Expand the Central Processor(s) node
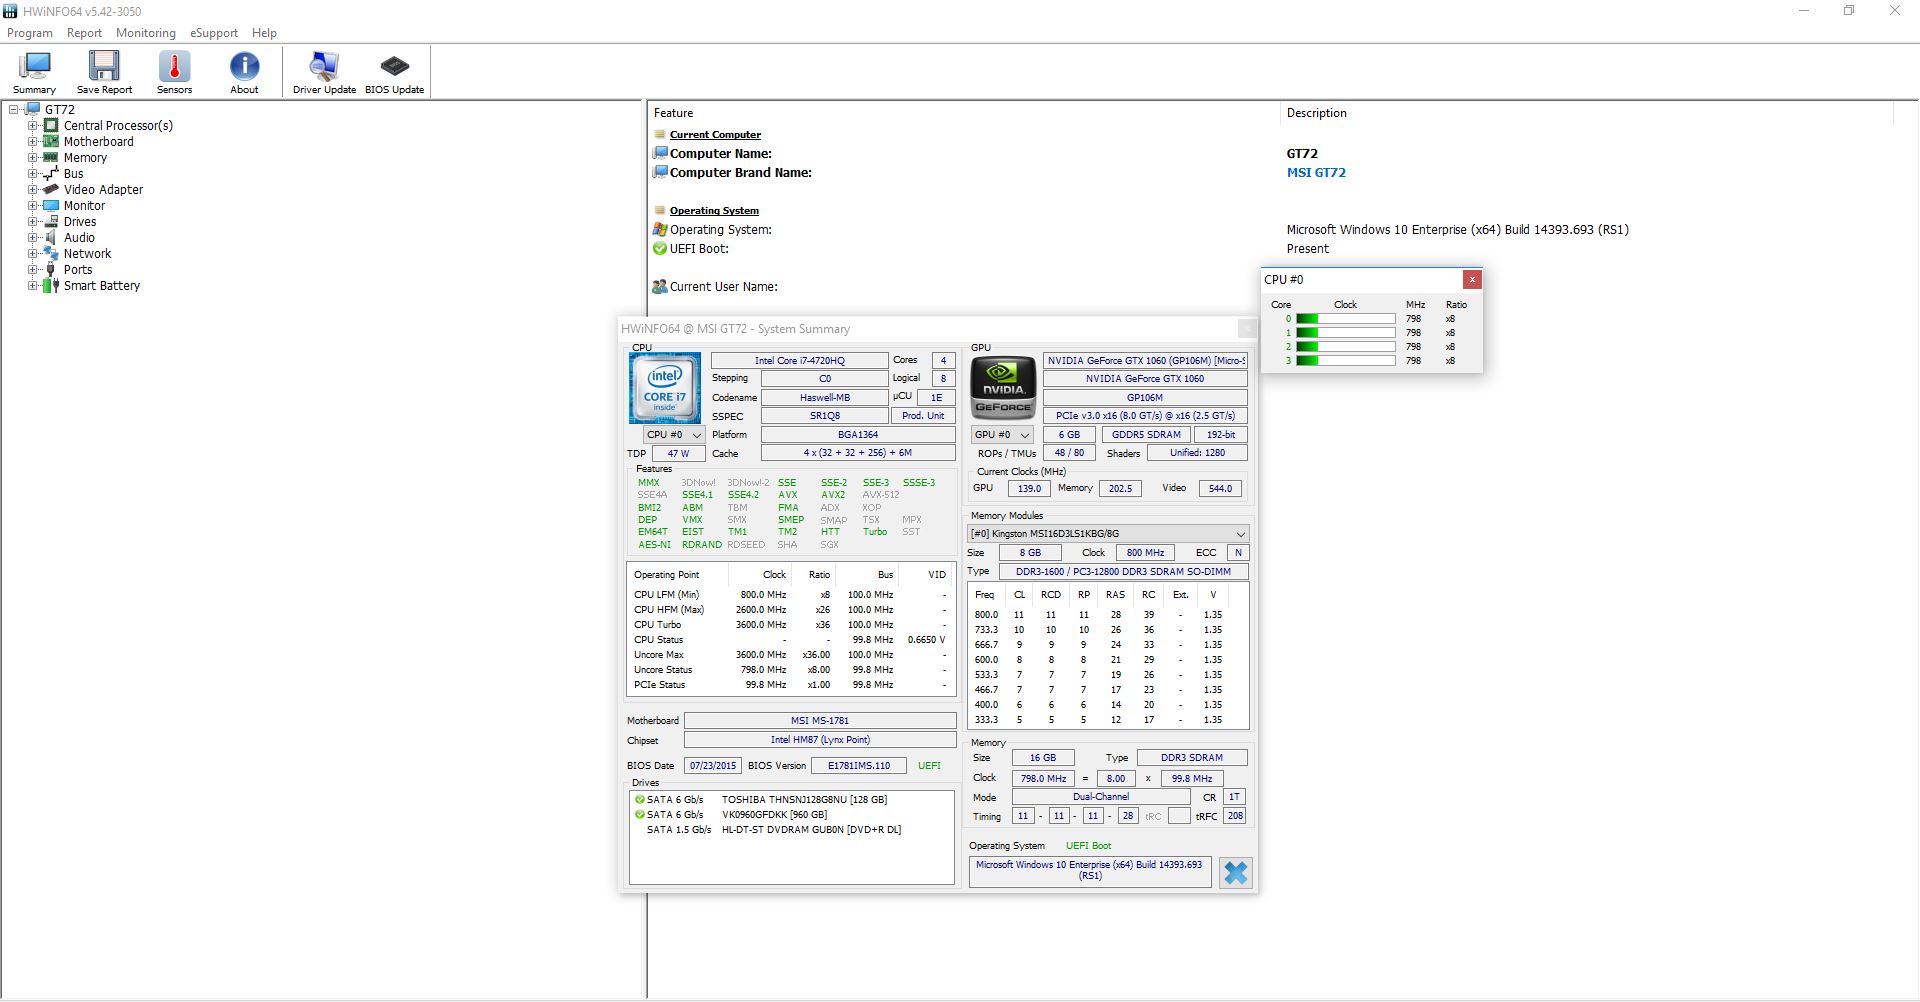Image resolution: width=1920 pixels, height=1002 pixels. [x=33, y=126]
